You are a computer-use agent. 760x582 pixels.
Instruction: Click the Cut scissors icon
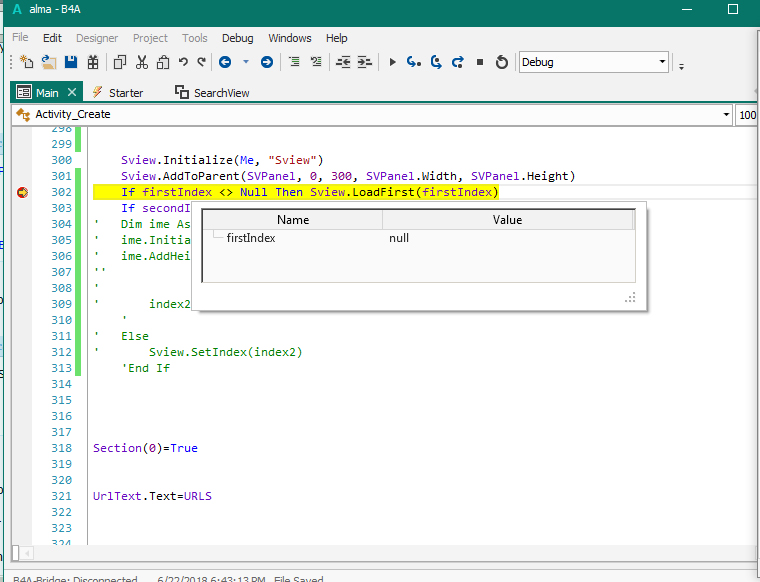[142, 62]
